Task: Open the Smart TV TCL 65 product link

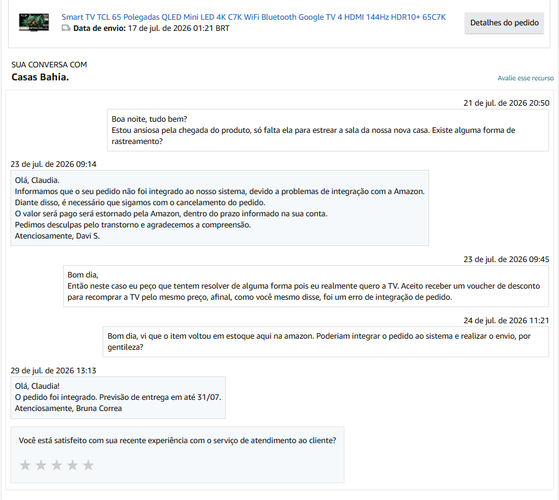Action: point(253,17)
